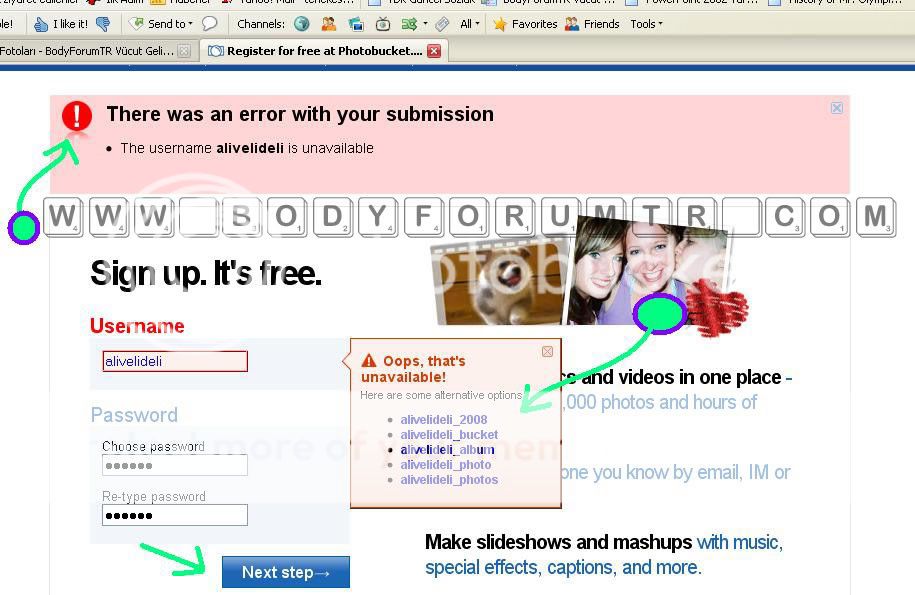Choose the alivelideli_photos suggestion

click(x=449, y=480)
